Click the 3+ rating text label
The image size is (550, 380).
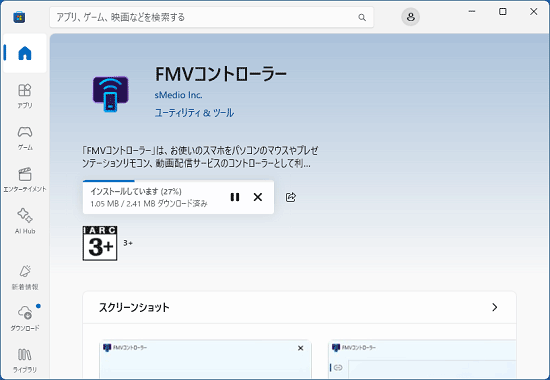(128, 243)
